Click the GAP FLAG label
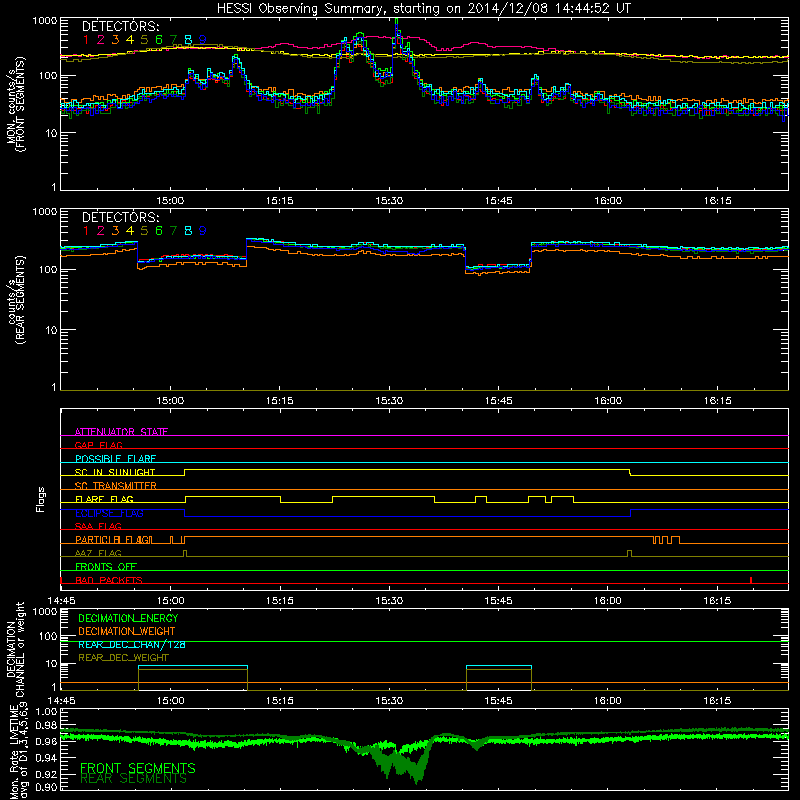This screenshot has height=800, width=800. tap(98, 445)
